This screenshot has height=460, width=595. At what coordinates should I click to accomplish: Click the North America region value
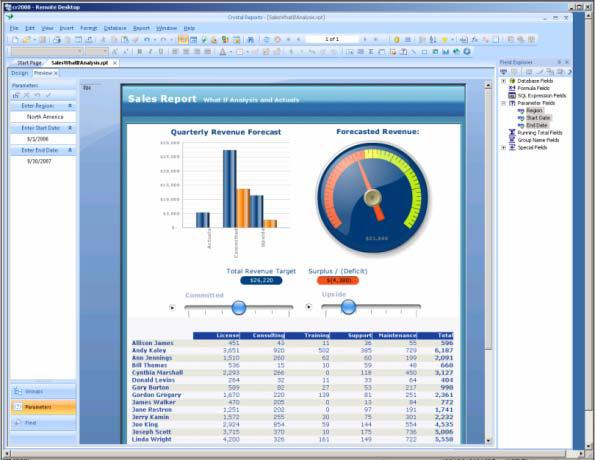pyautogui.click(x=45, y=117)
